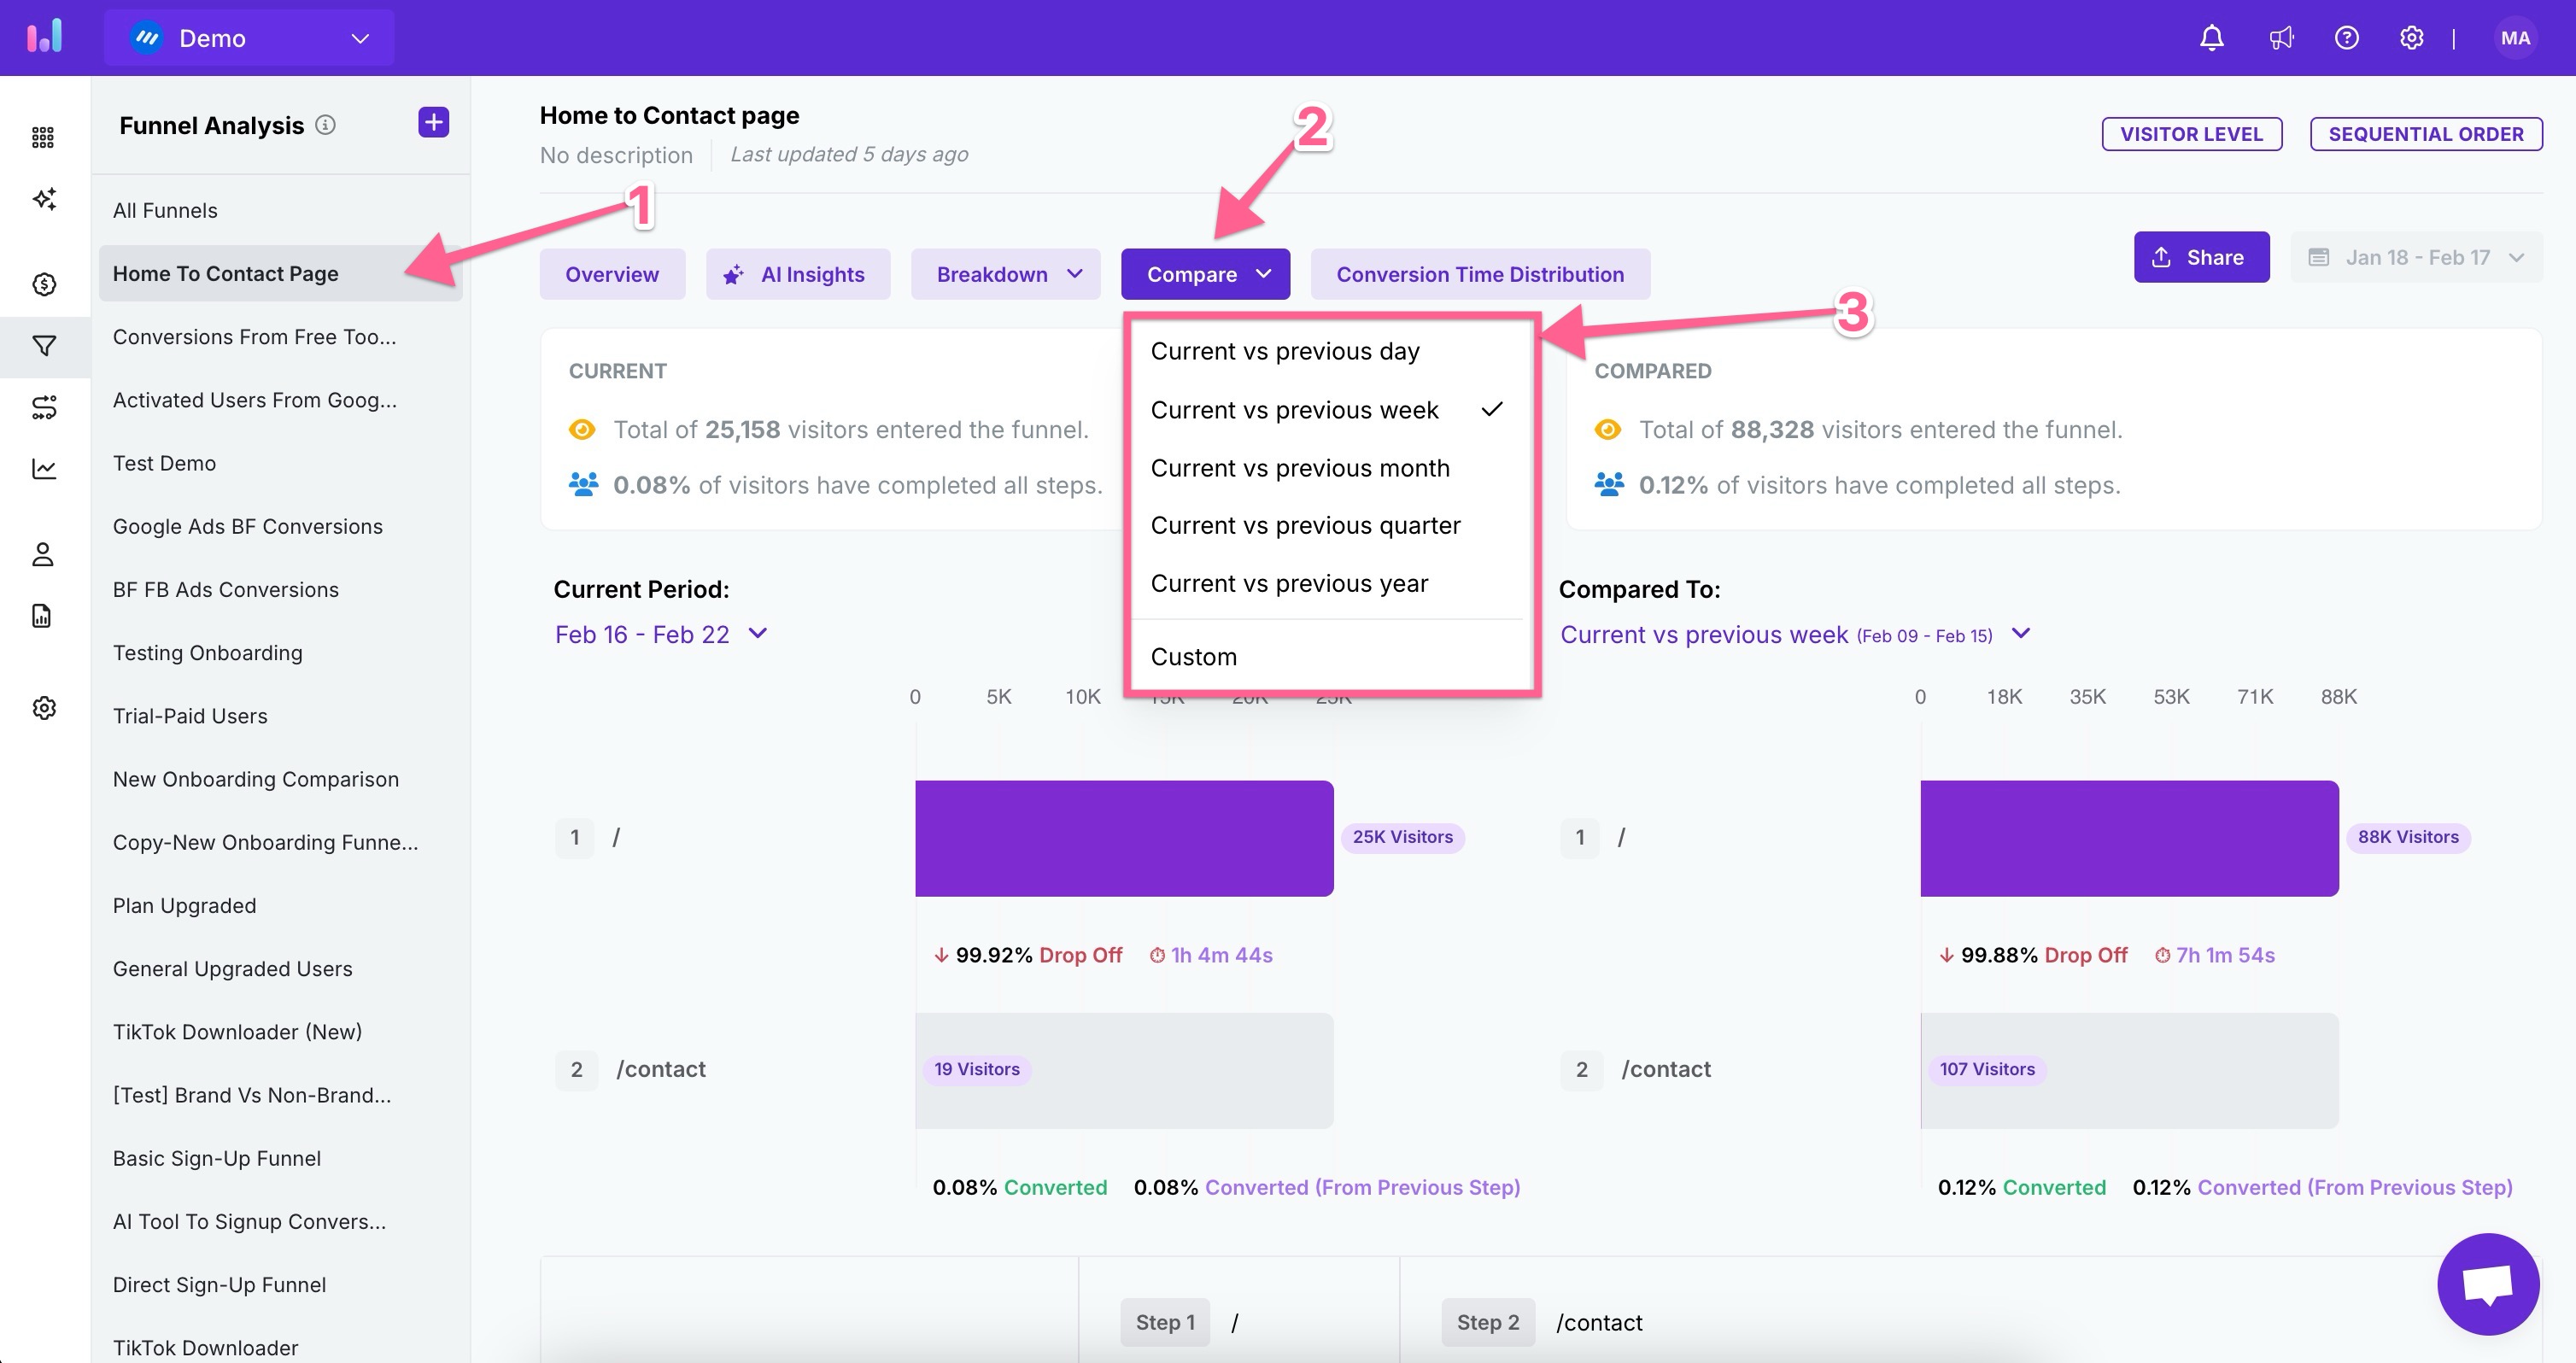Choose Current vs previous month

(x=1299, y=468)
